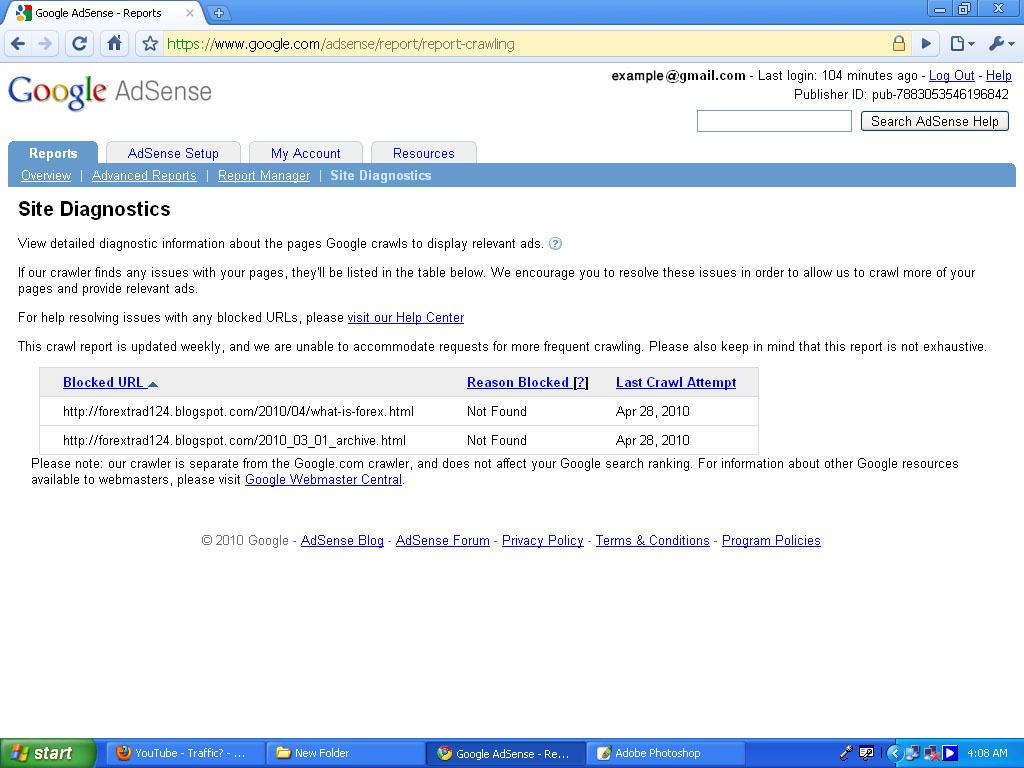Click Apr 28, 2010 in archive row
The height and width of the screenshot is (768, 1024).
tap(652, 440)
